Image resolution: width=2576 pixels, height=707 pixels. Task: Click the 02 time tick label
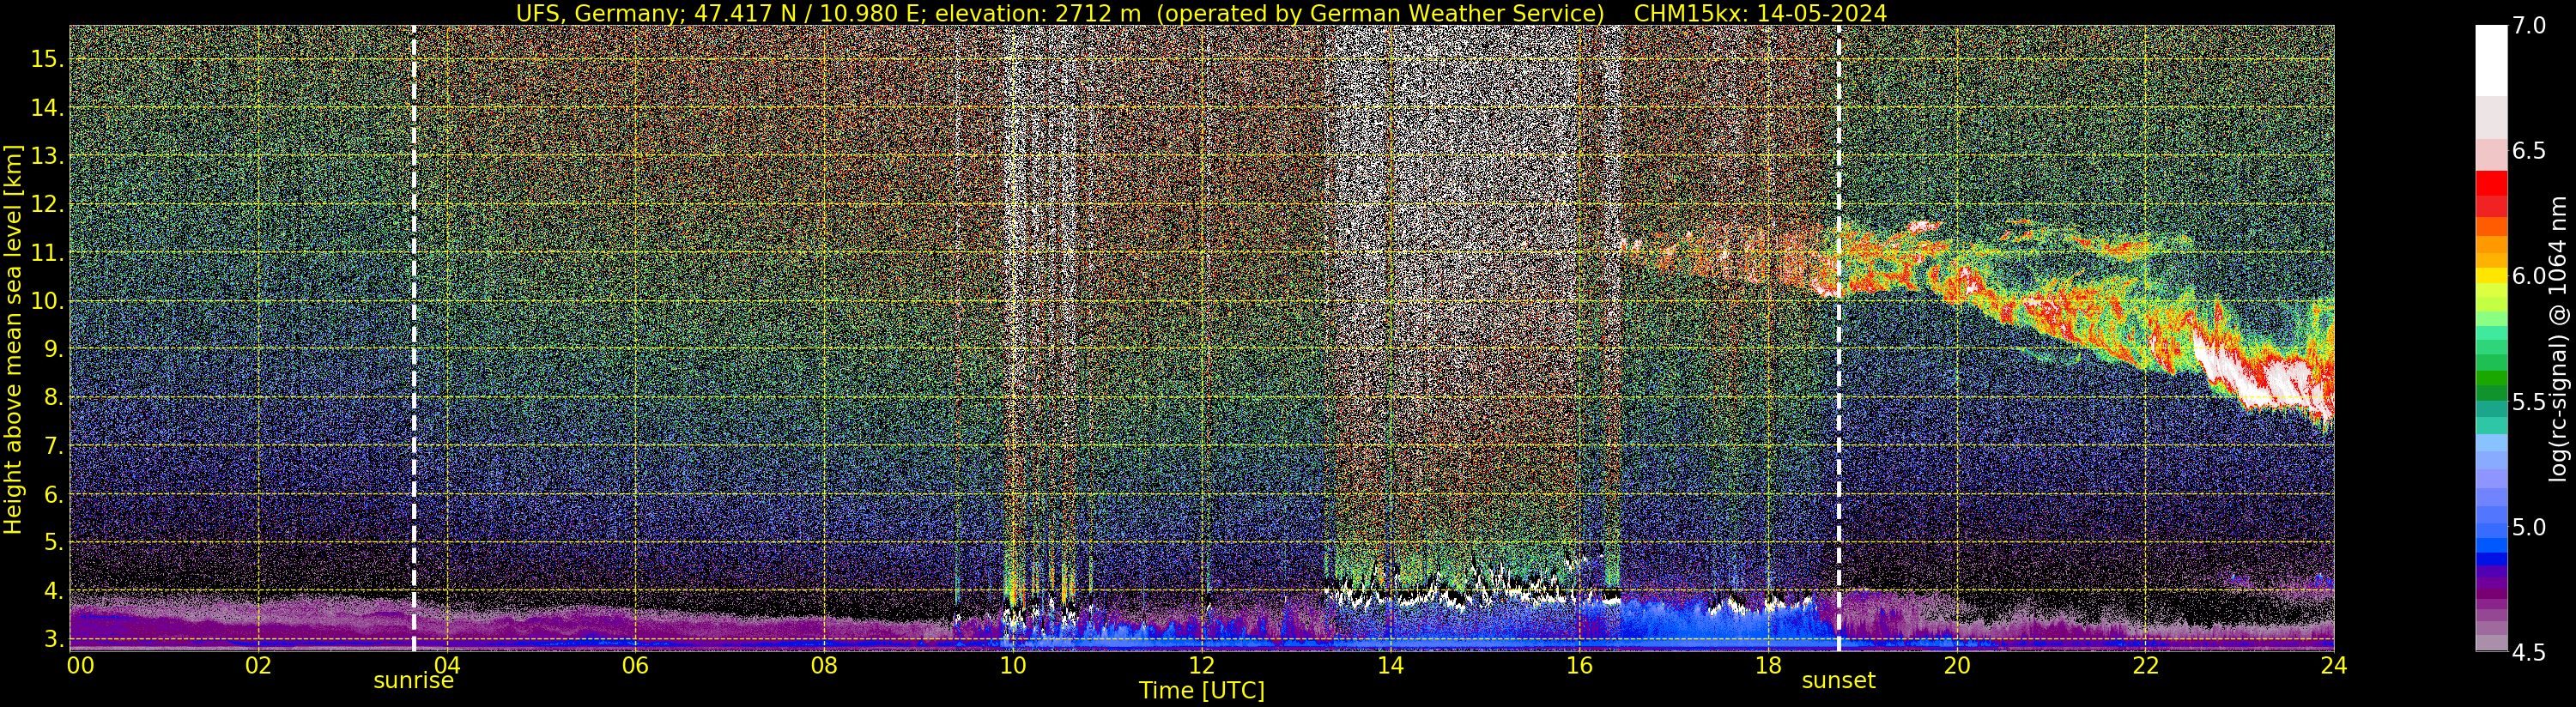click(x=259, y=665)
